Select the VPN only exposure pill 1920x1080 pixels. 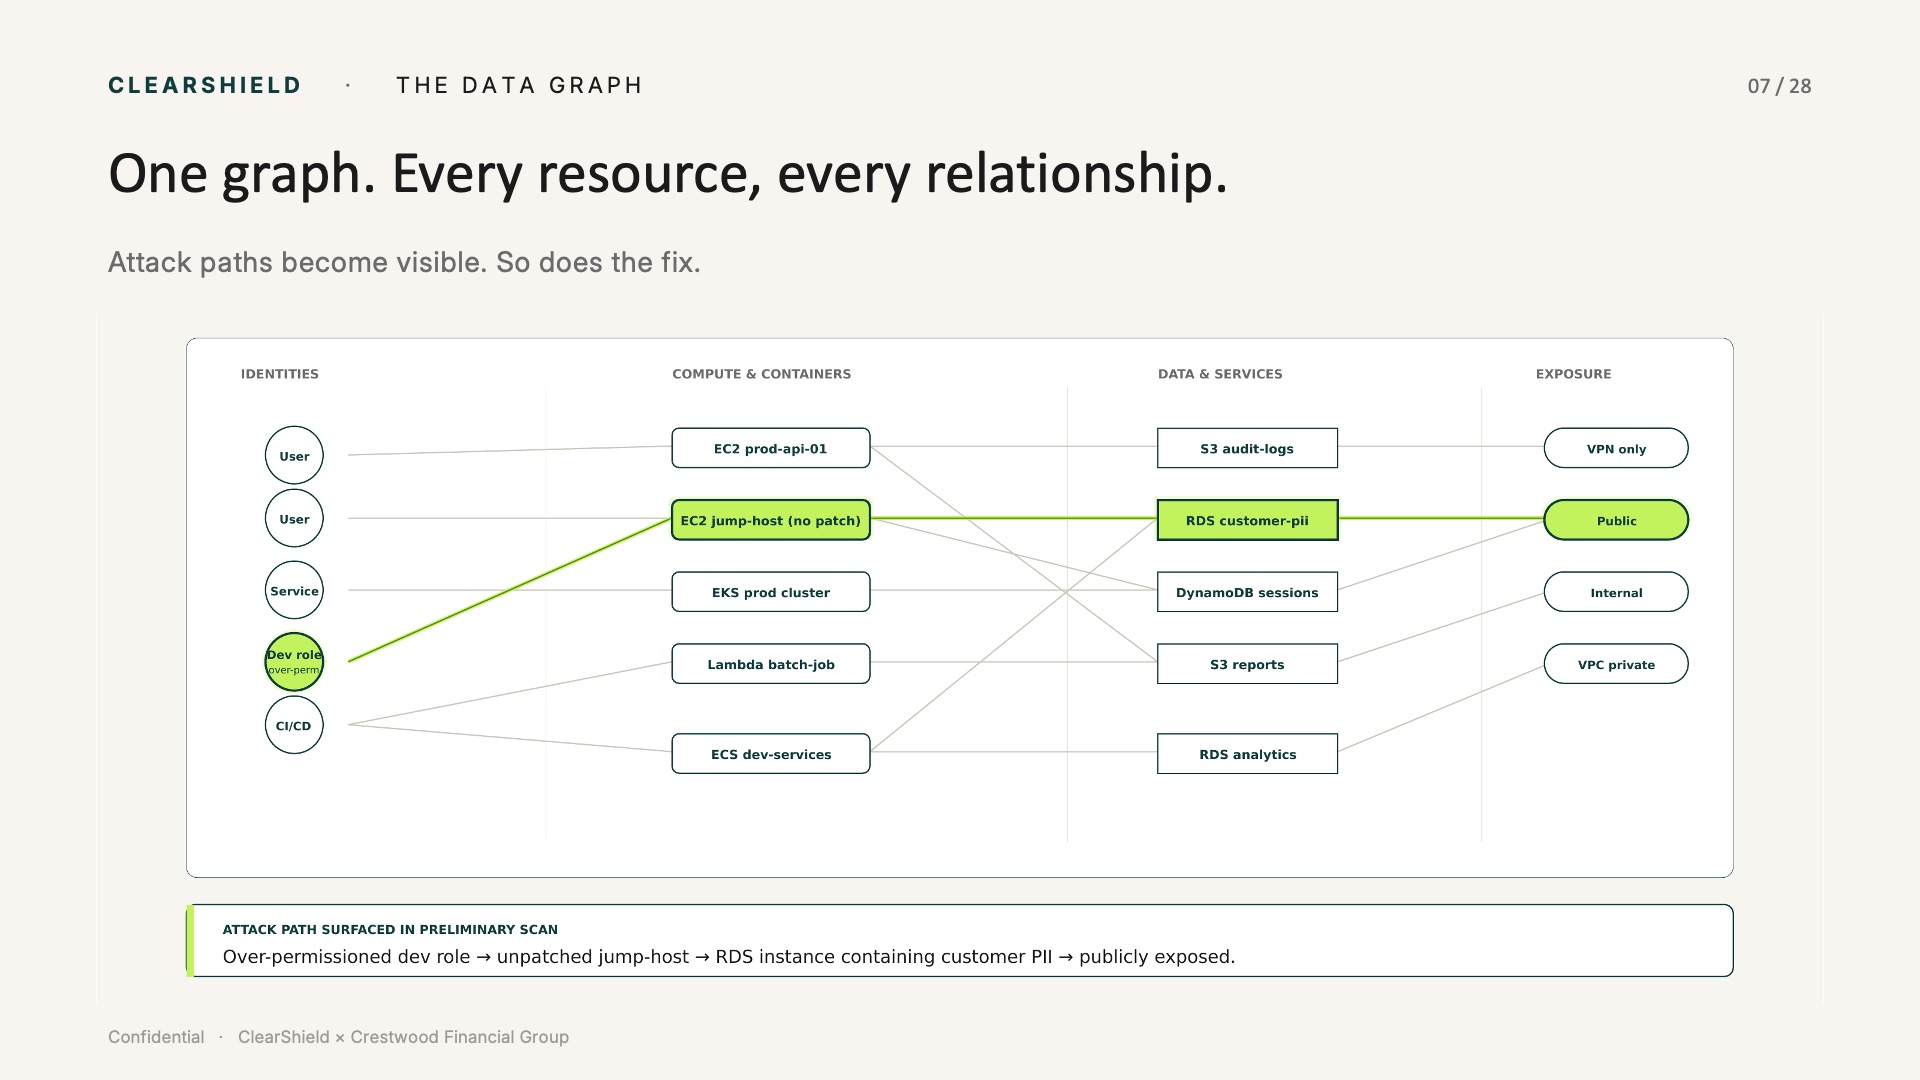pyautogui.click(x=1616, y=448)
